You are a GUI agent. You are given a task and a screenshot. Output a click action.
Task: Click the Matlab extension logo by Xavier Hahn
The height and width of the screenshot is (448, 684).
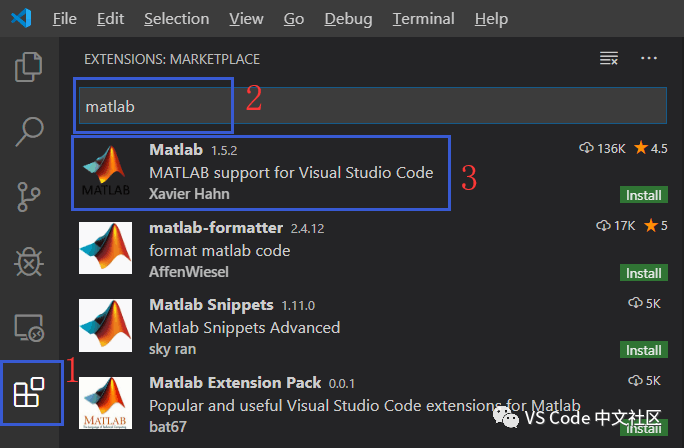[x=106, y=171]
